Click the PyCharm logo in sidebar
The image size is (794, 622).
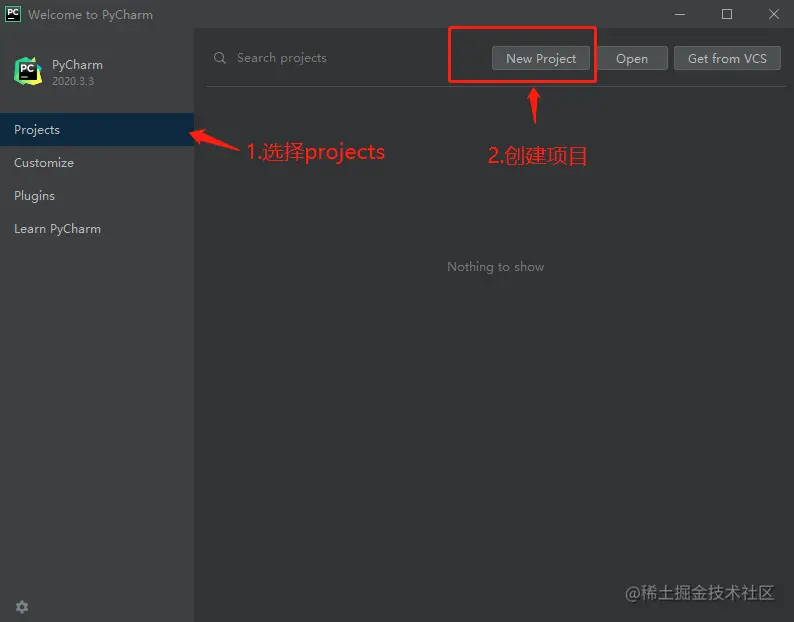coord(28,71)
